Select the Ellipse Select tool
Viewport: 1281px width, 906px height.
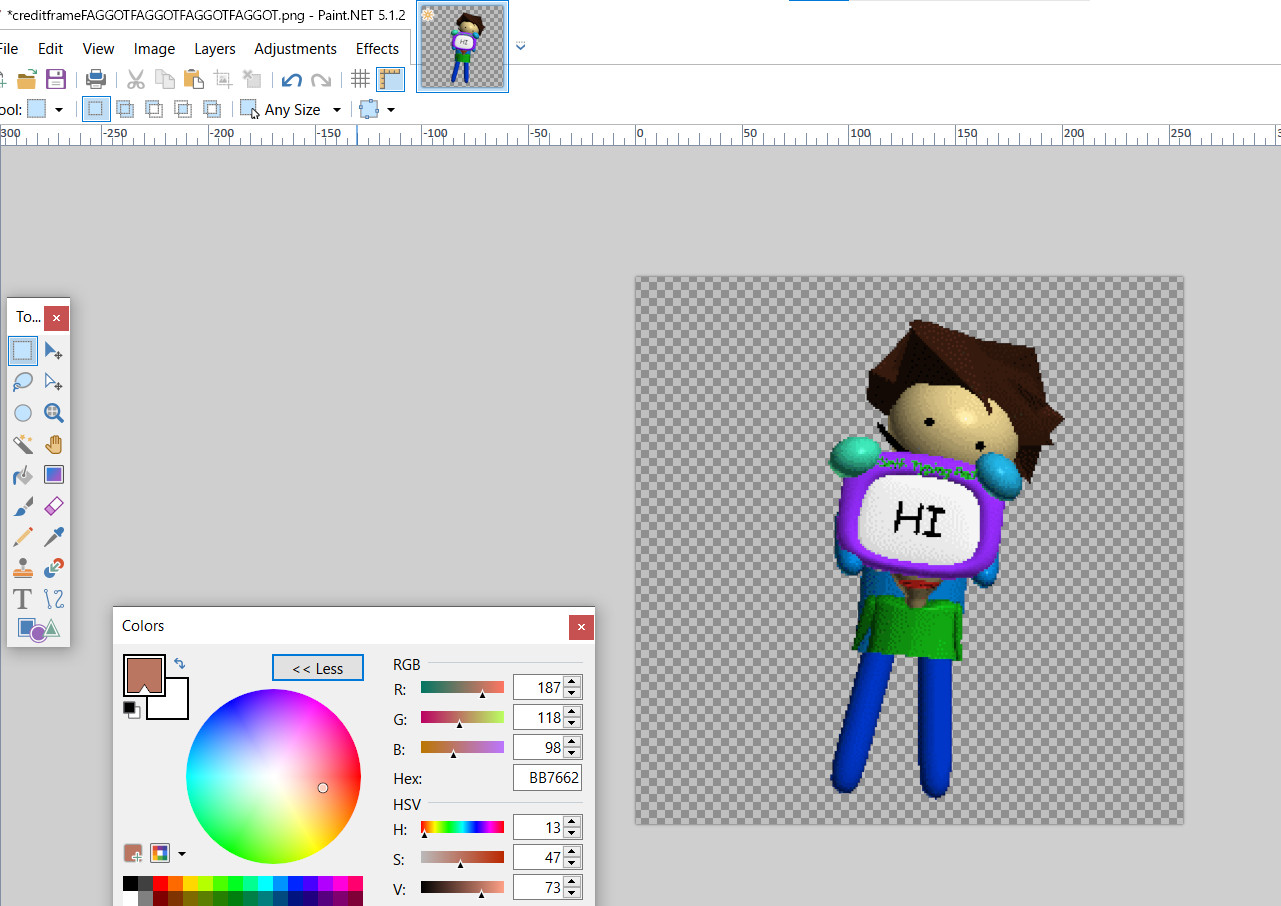[23, 413]
